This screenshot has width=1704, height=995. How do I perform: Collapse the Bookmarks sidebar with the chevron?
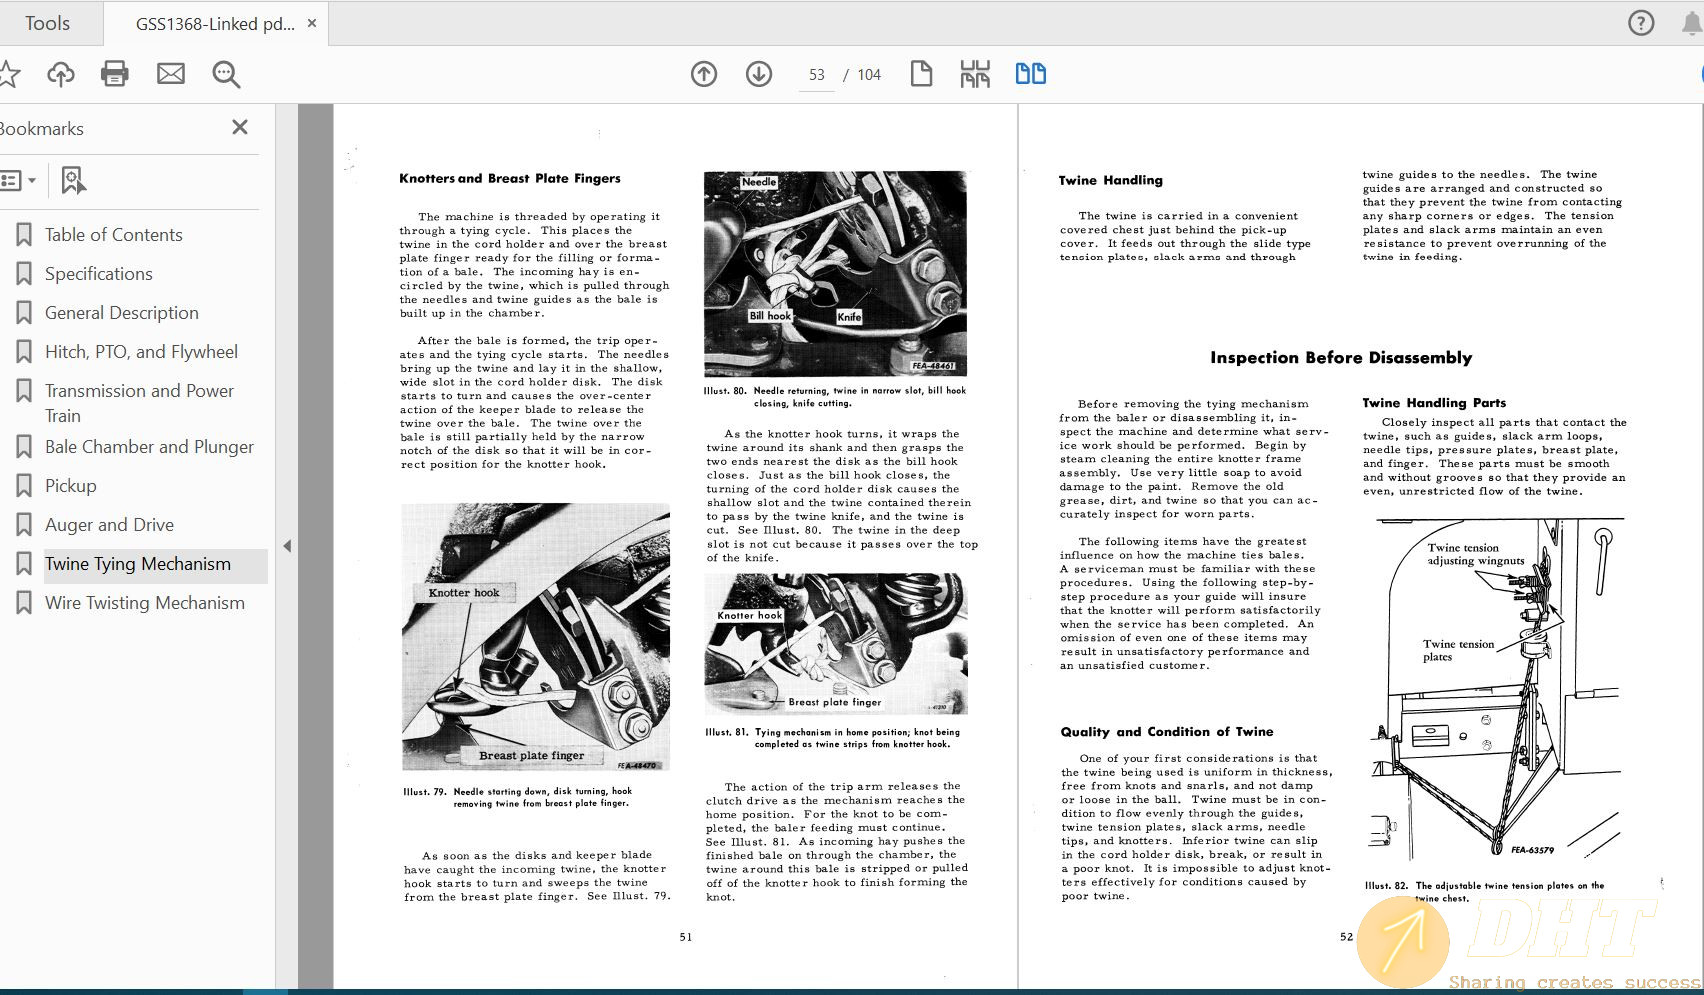tap(287, 546)
